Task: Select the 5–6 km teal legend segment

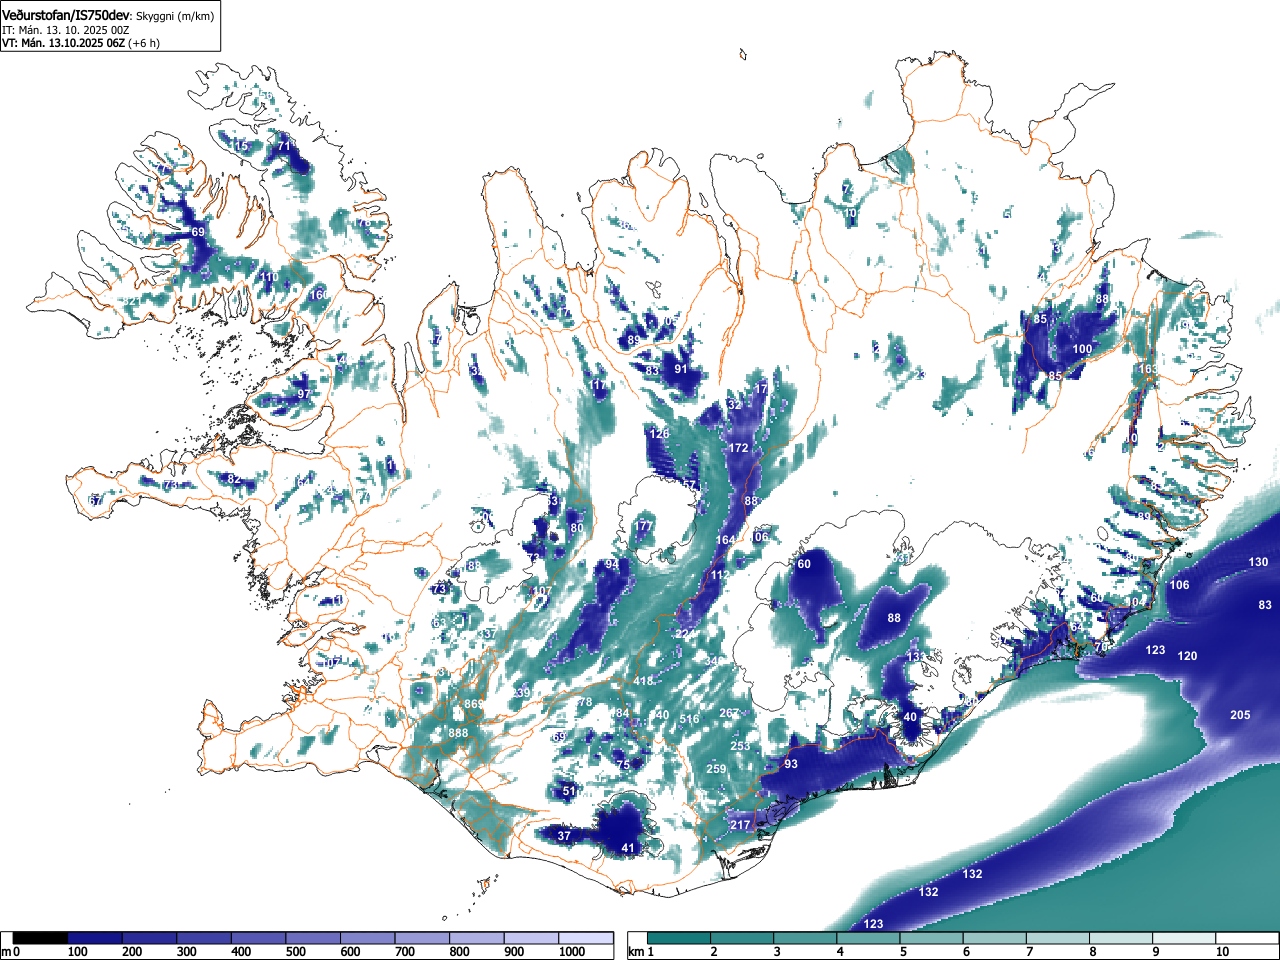Action: point(931,938)
